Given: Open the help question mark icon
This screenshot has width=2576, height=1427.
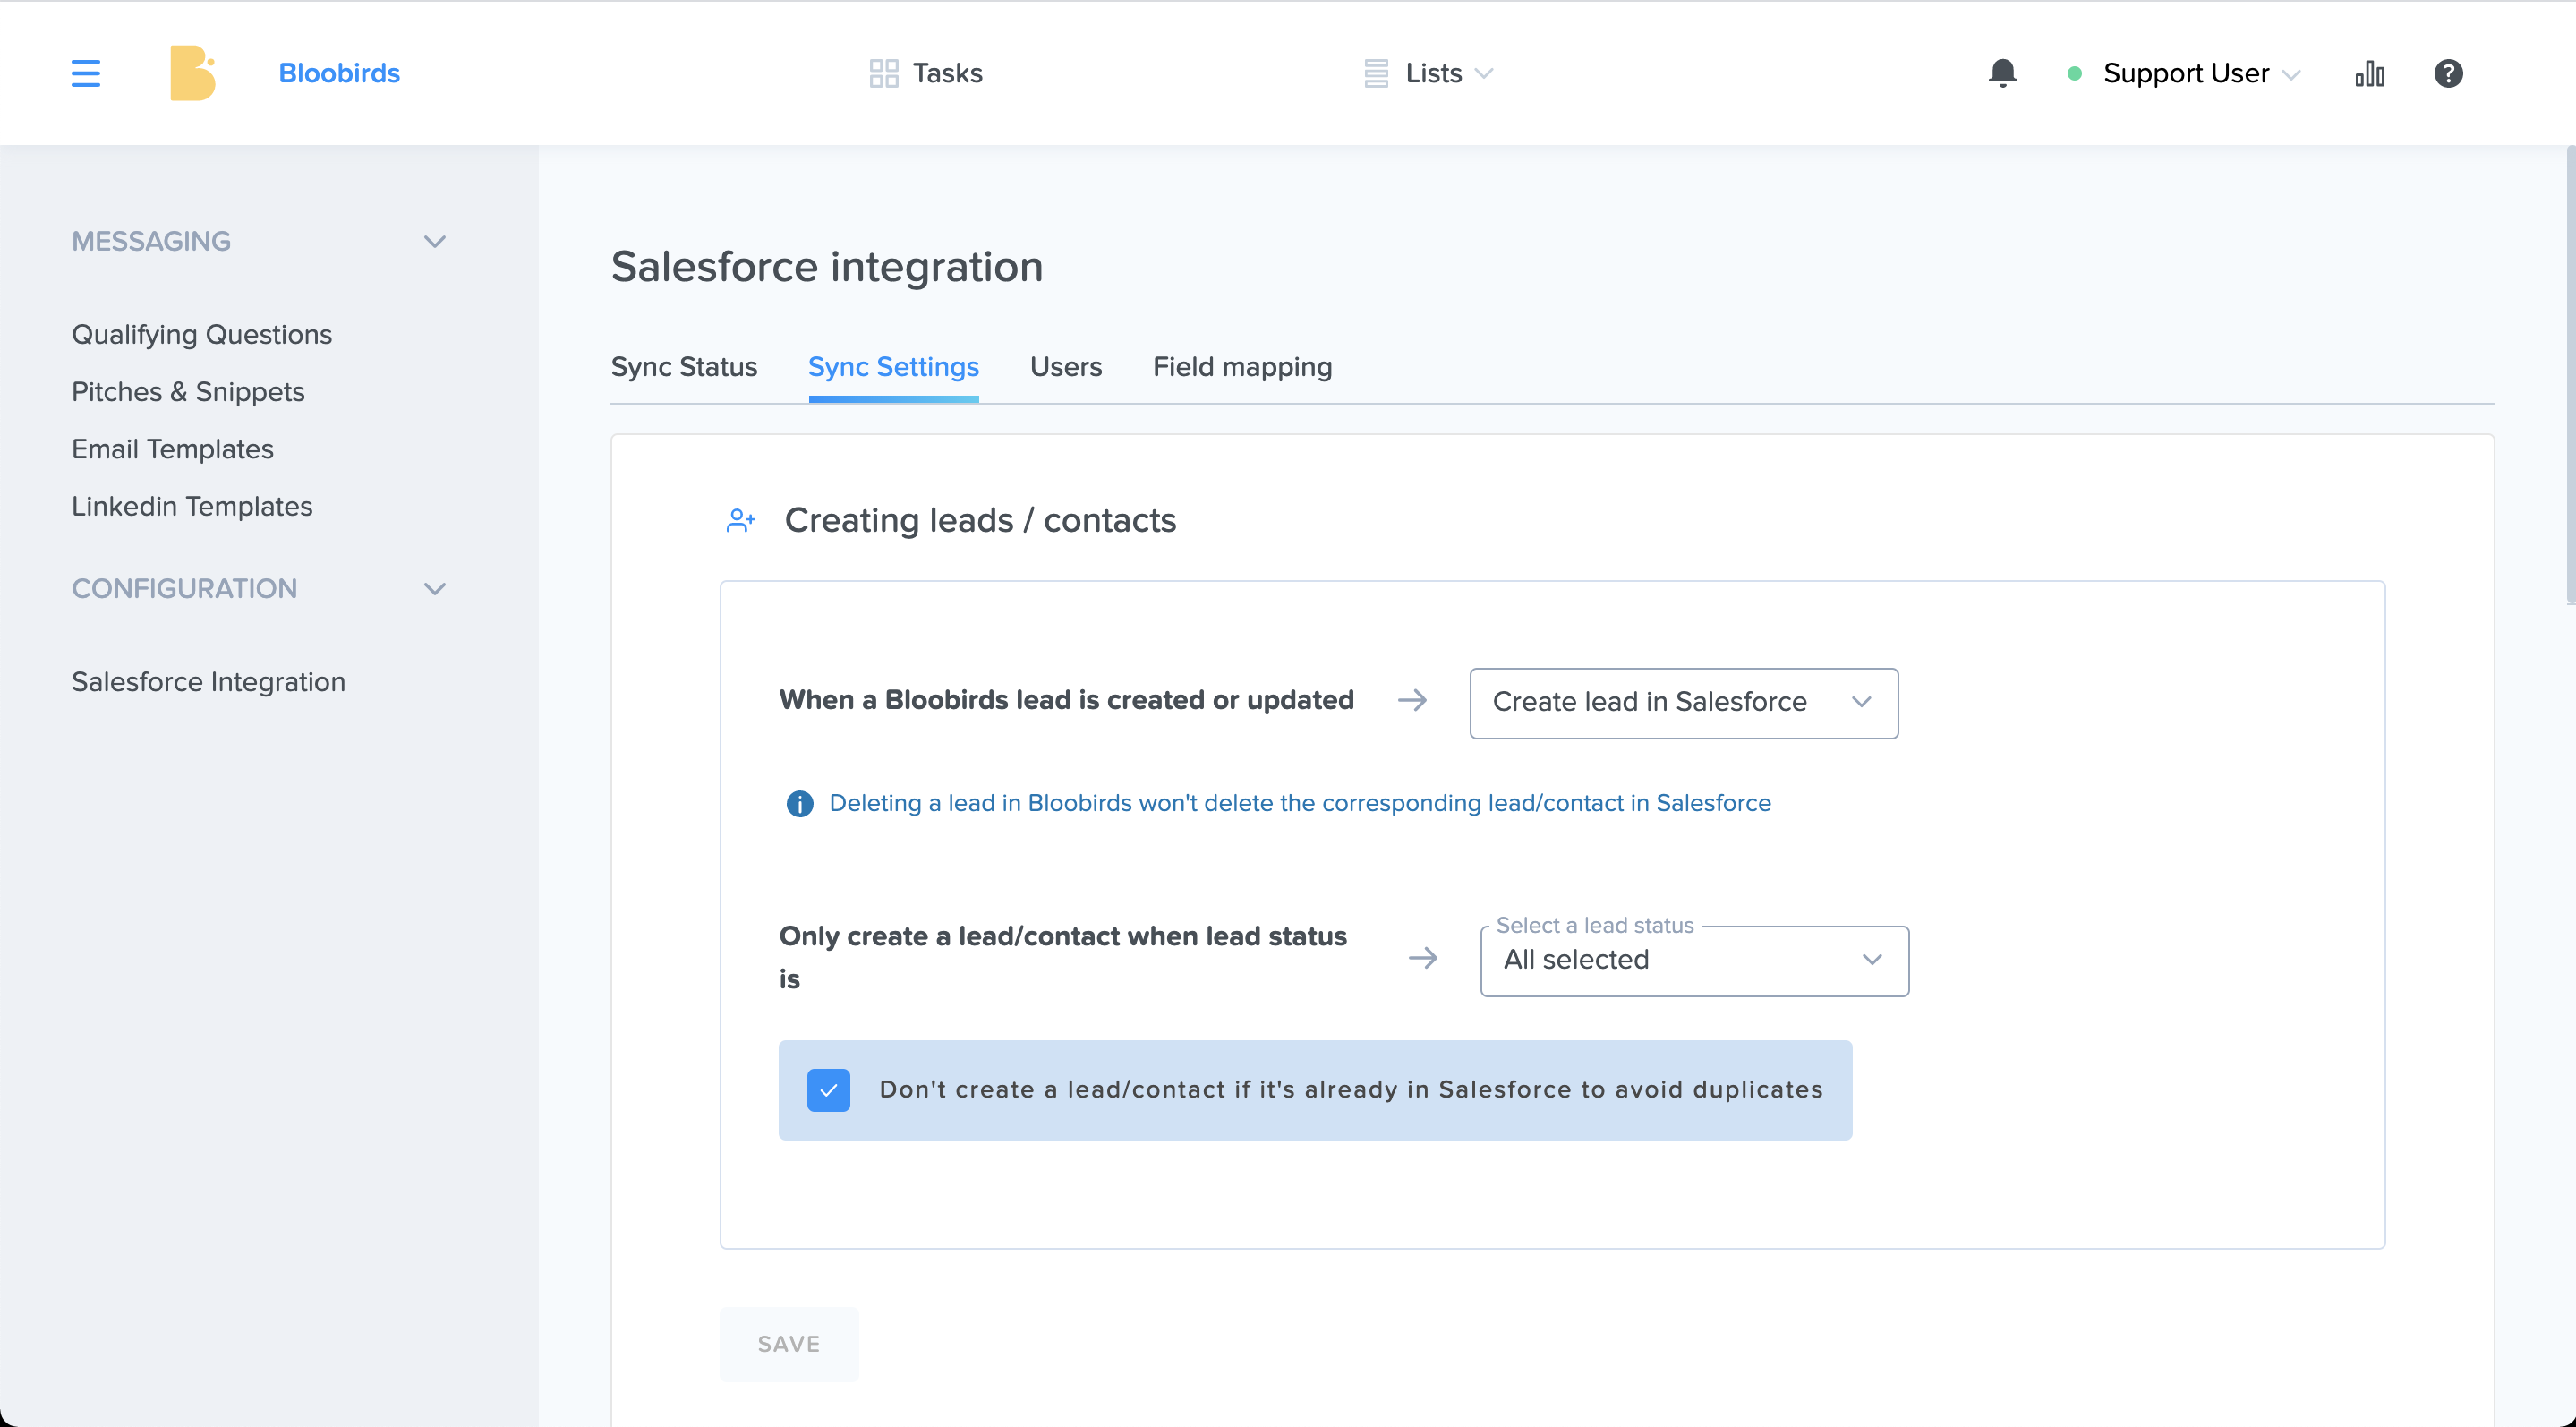Looking at the screenshot, I should (2447, 73).
